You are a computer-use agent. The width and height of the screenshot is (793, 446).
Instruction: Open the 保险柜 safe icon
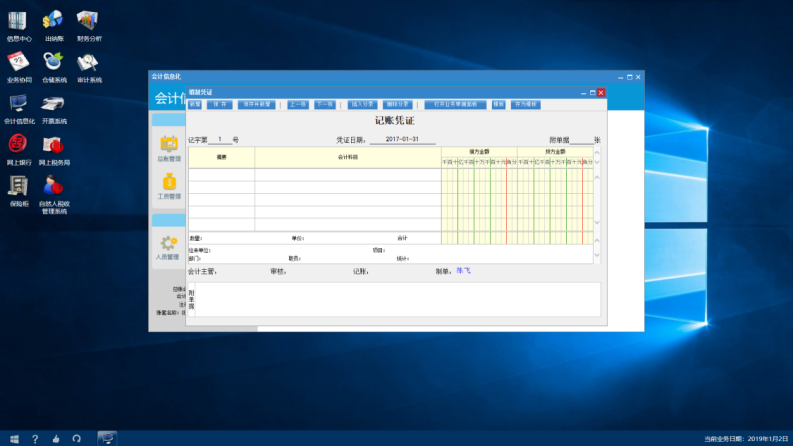pos(18,191)
